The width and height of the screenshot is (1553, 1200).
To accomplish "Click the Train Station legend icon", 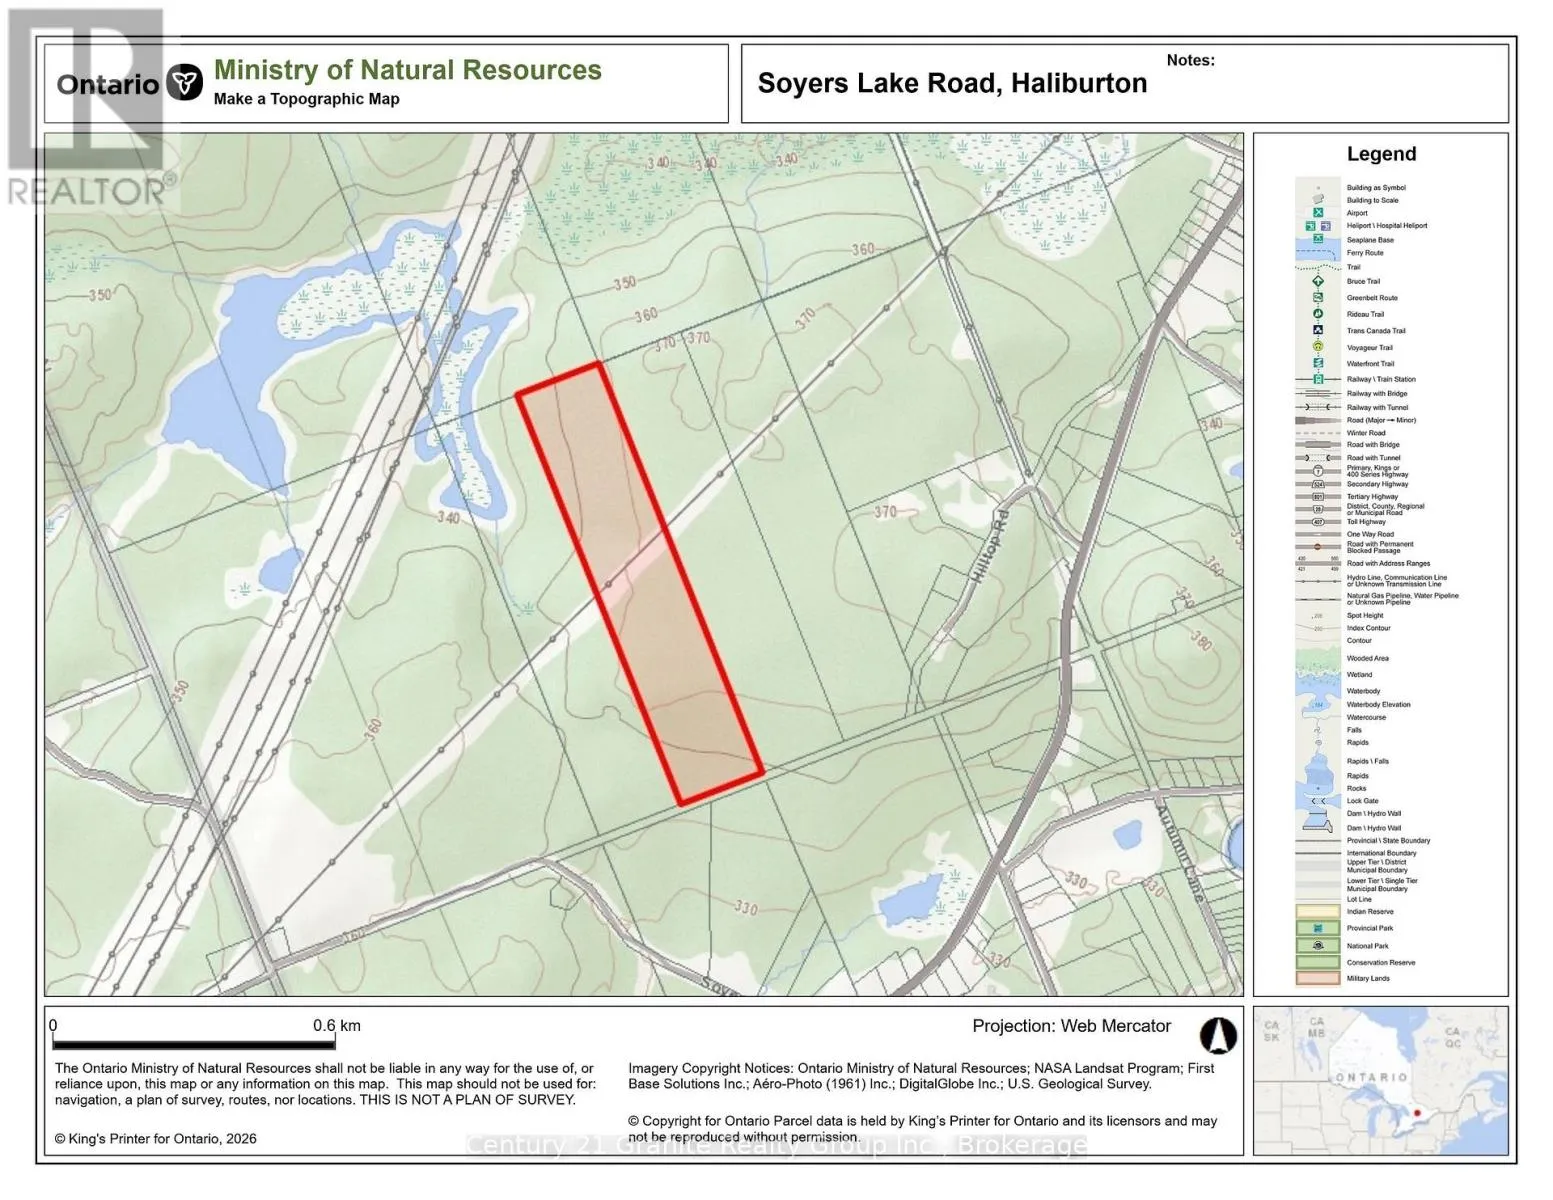I will 1318,379.
